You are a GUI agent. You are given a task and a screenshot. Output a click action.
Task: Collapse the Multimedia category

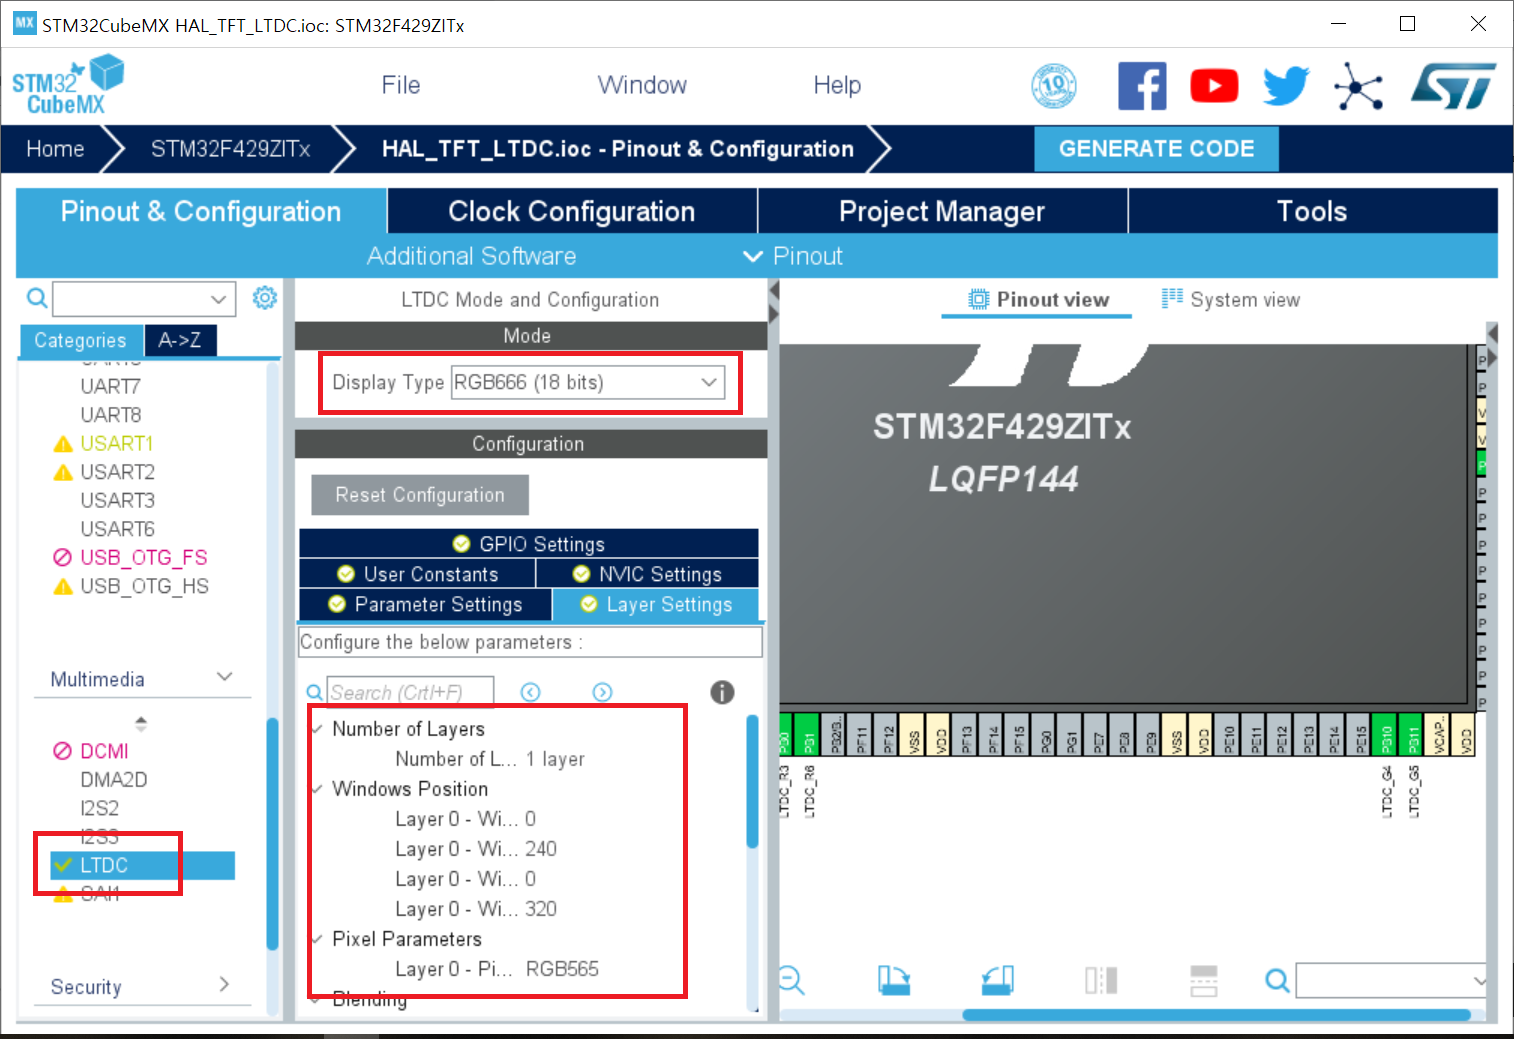click(x=225, y=677)
